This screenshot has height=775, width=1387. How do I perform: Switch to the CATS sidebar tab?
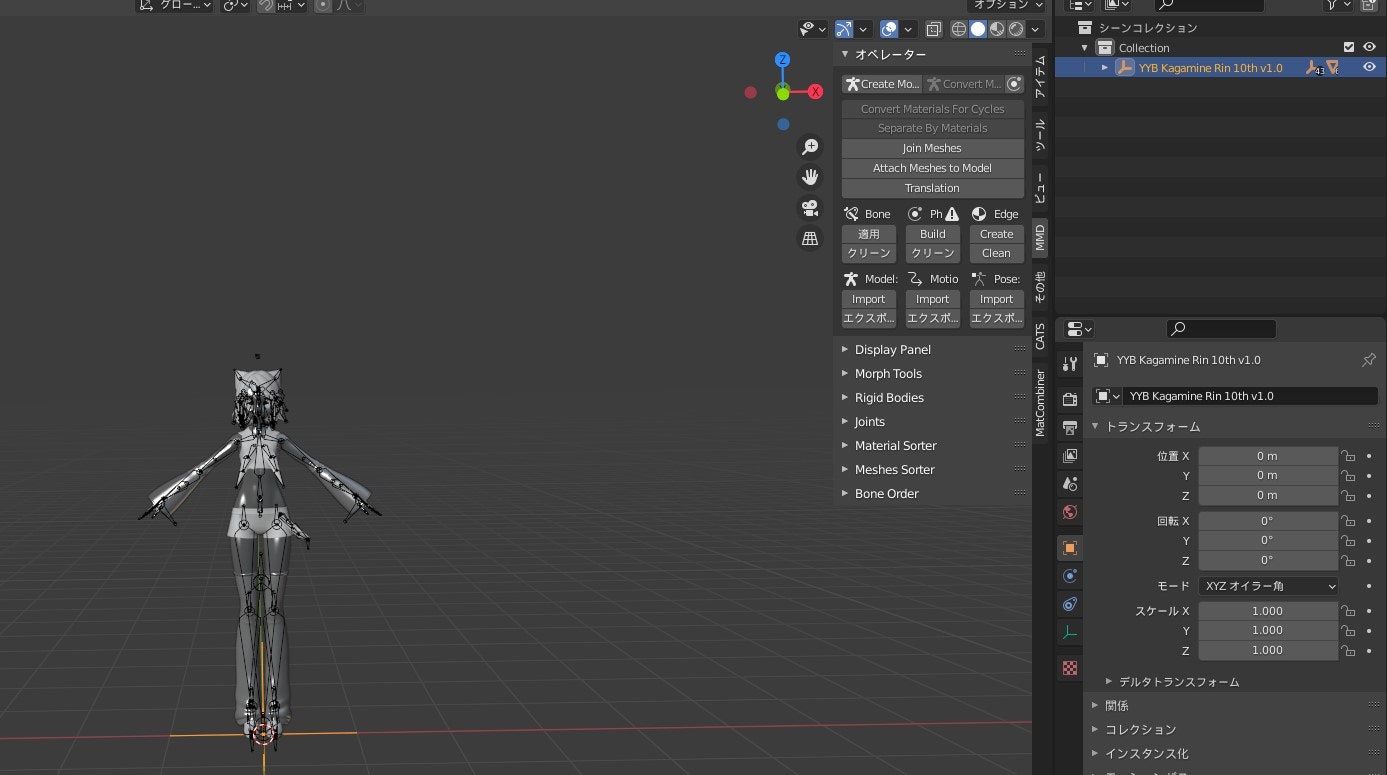1040,335
